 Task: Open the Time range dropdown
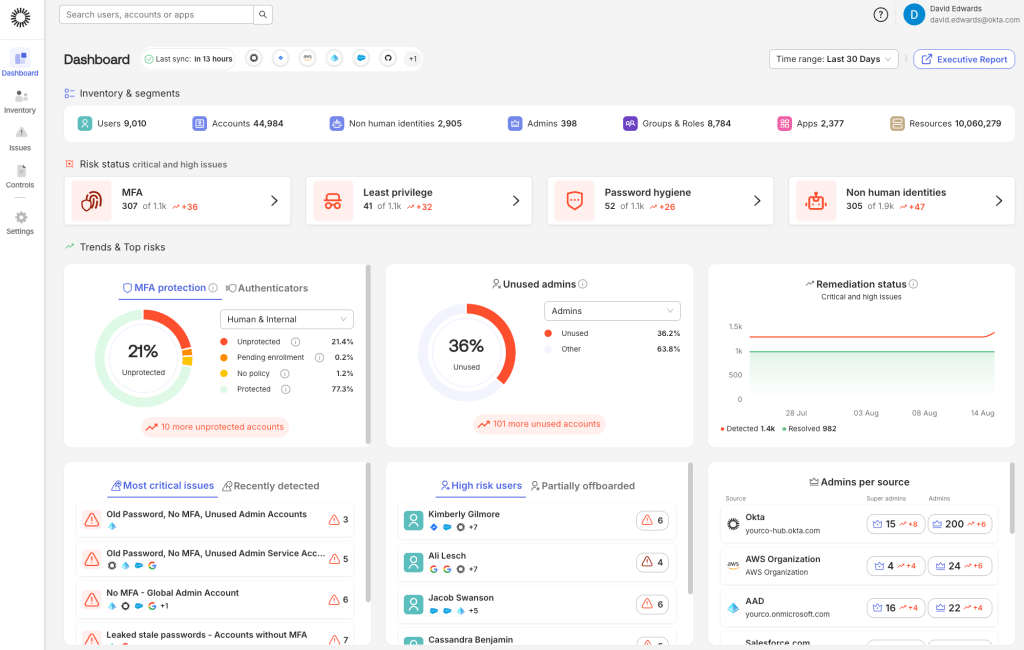(833, 59)
